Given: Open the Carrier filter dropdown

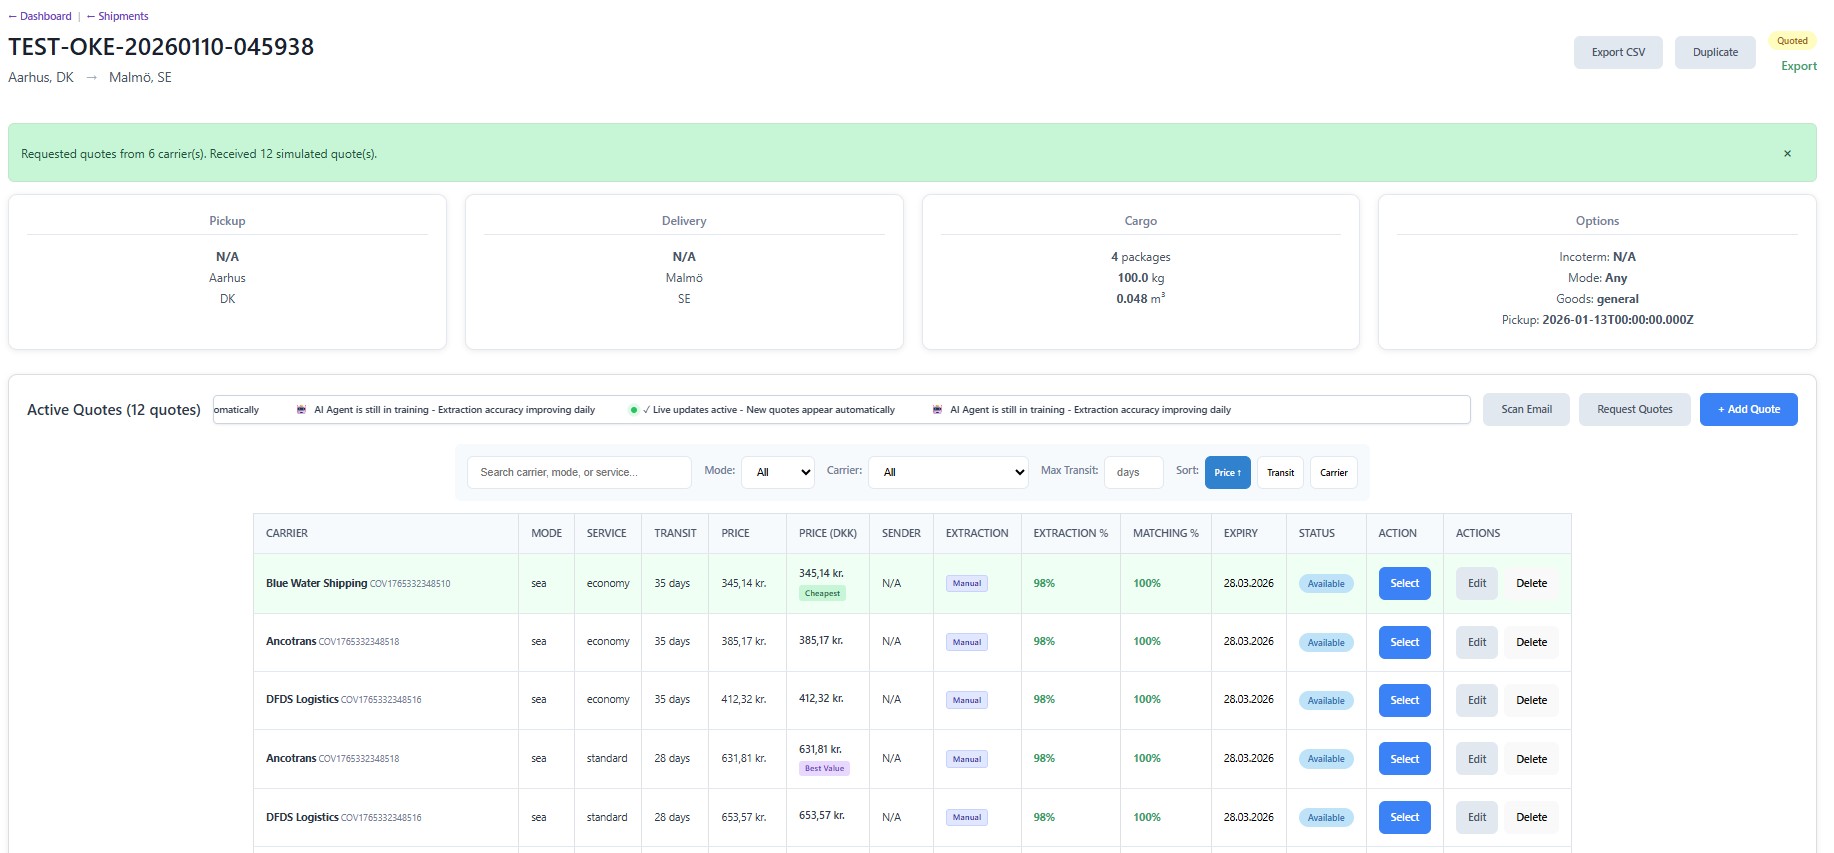Looking at the screenshot, I should click(949, 472).
